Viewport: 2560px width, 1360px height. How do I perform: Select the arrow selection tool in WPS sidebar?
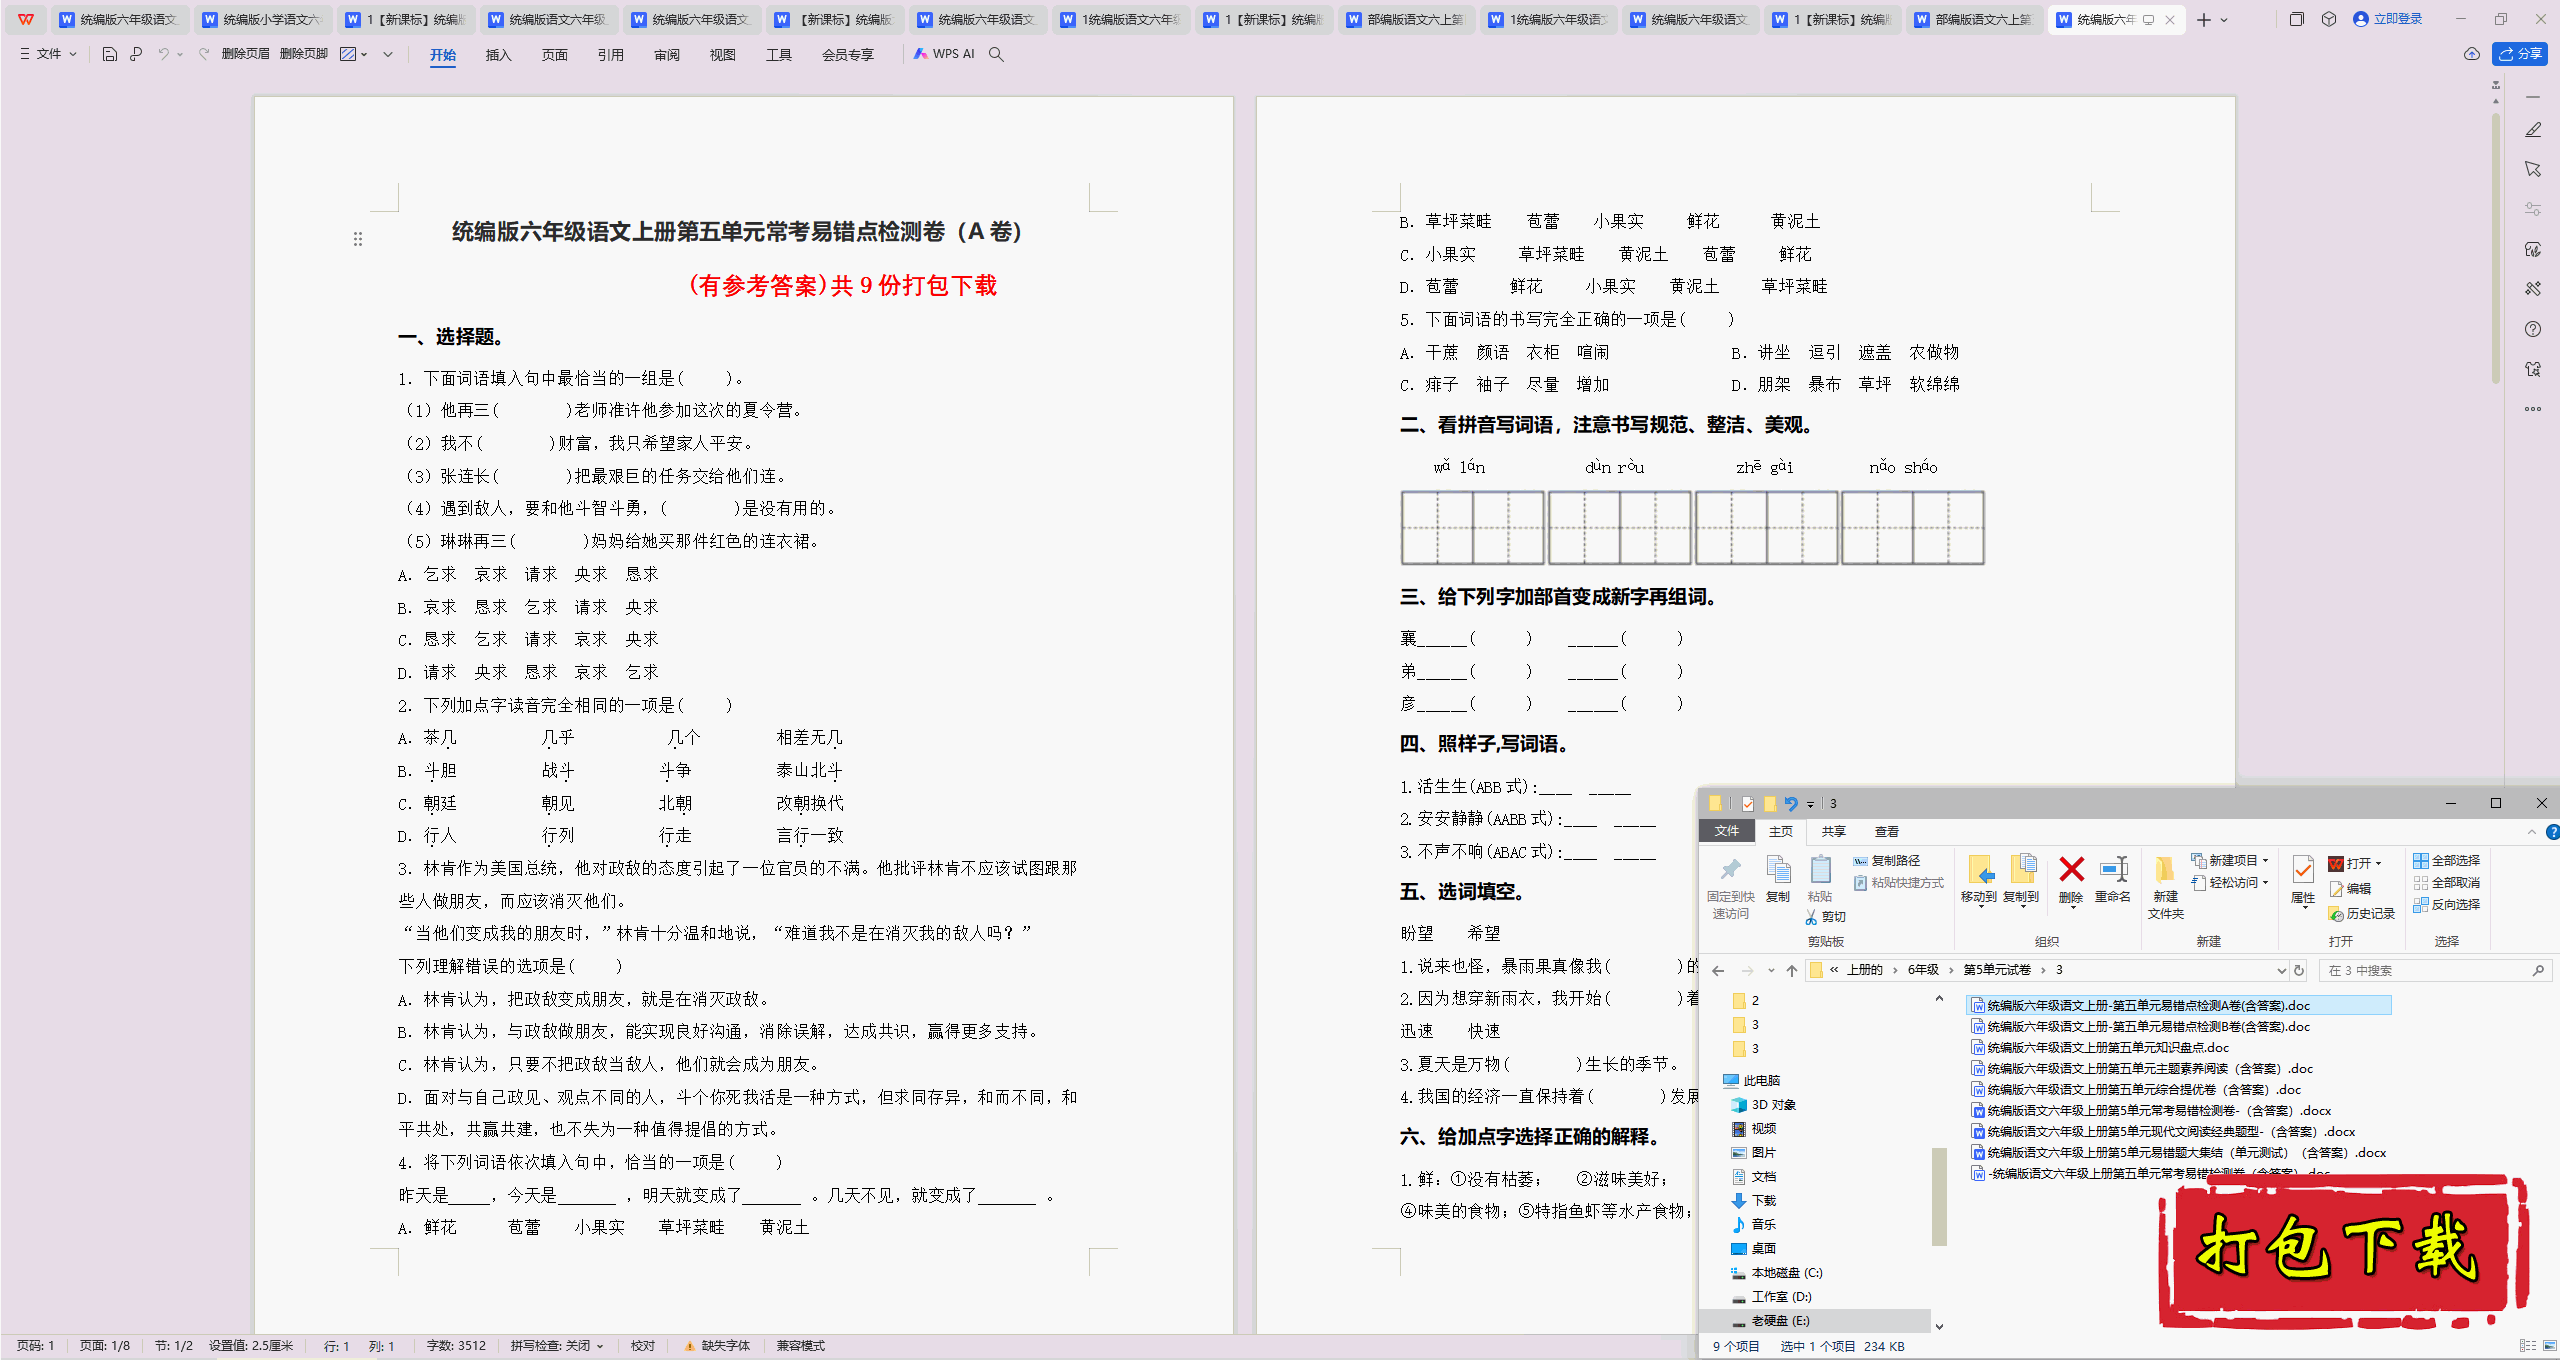pos(2533,169)
